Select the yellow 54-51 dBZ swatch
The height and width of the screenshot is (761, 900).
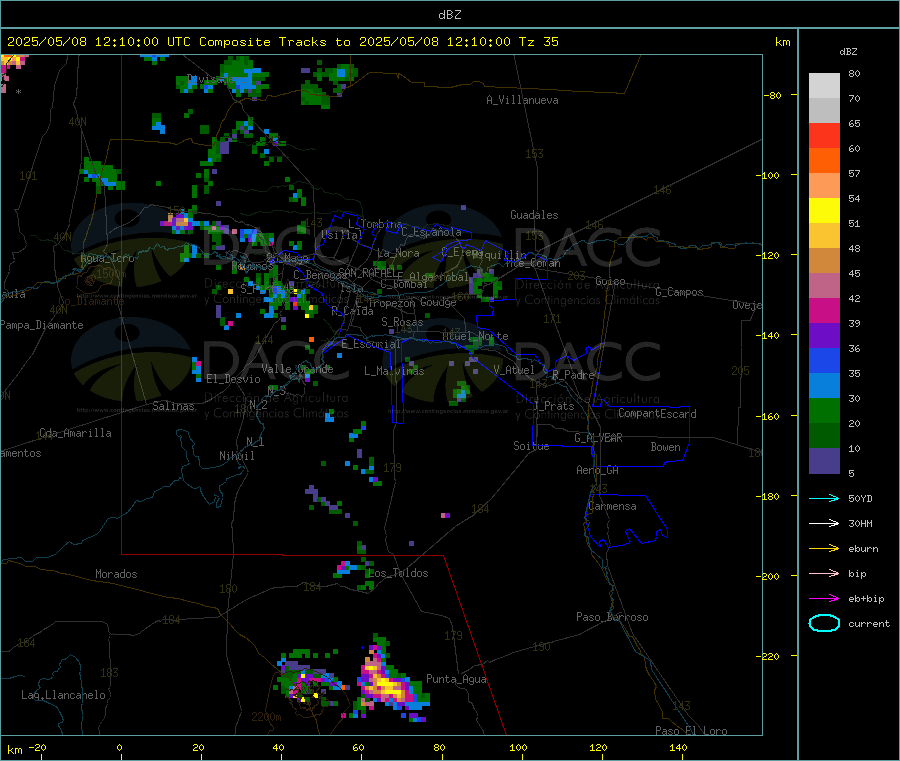[x=824, y=211]
